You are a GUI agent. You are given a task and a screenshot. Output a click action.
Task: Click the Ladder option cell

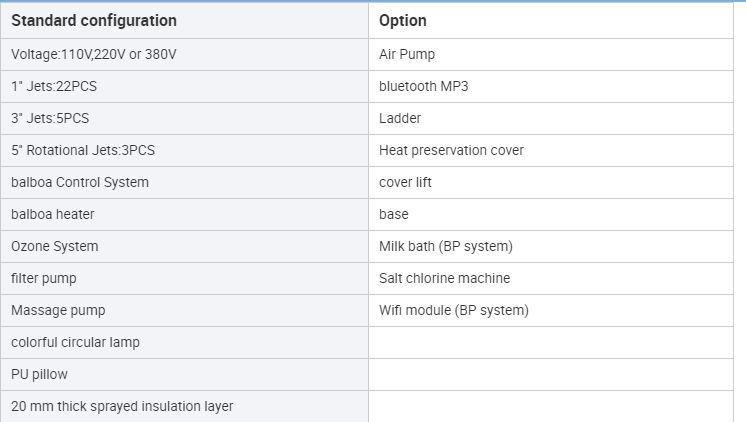point(400,118)
